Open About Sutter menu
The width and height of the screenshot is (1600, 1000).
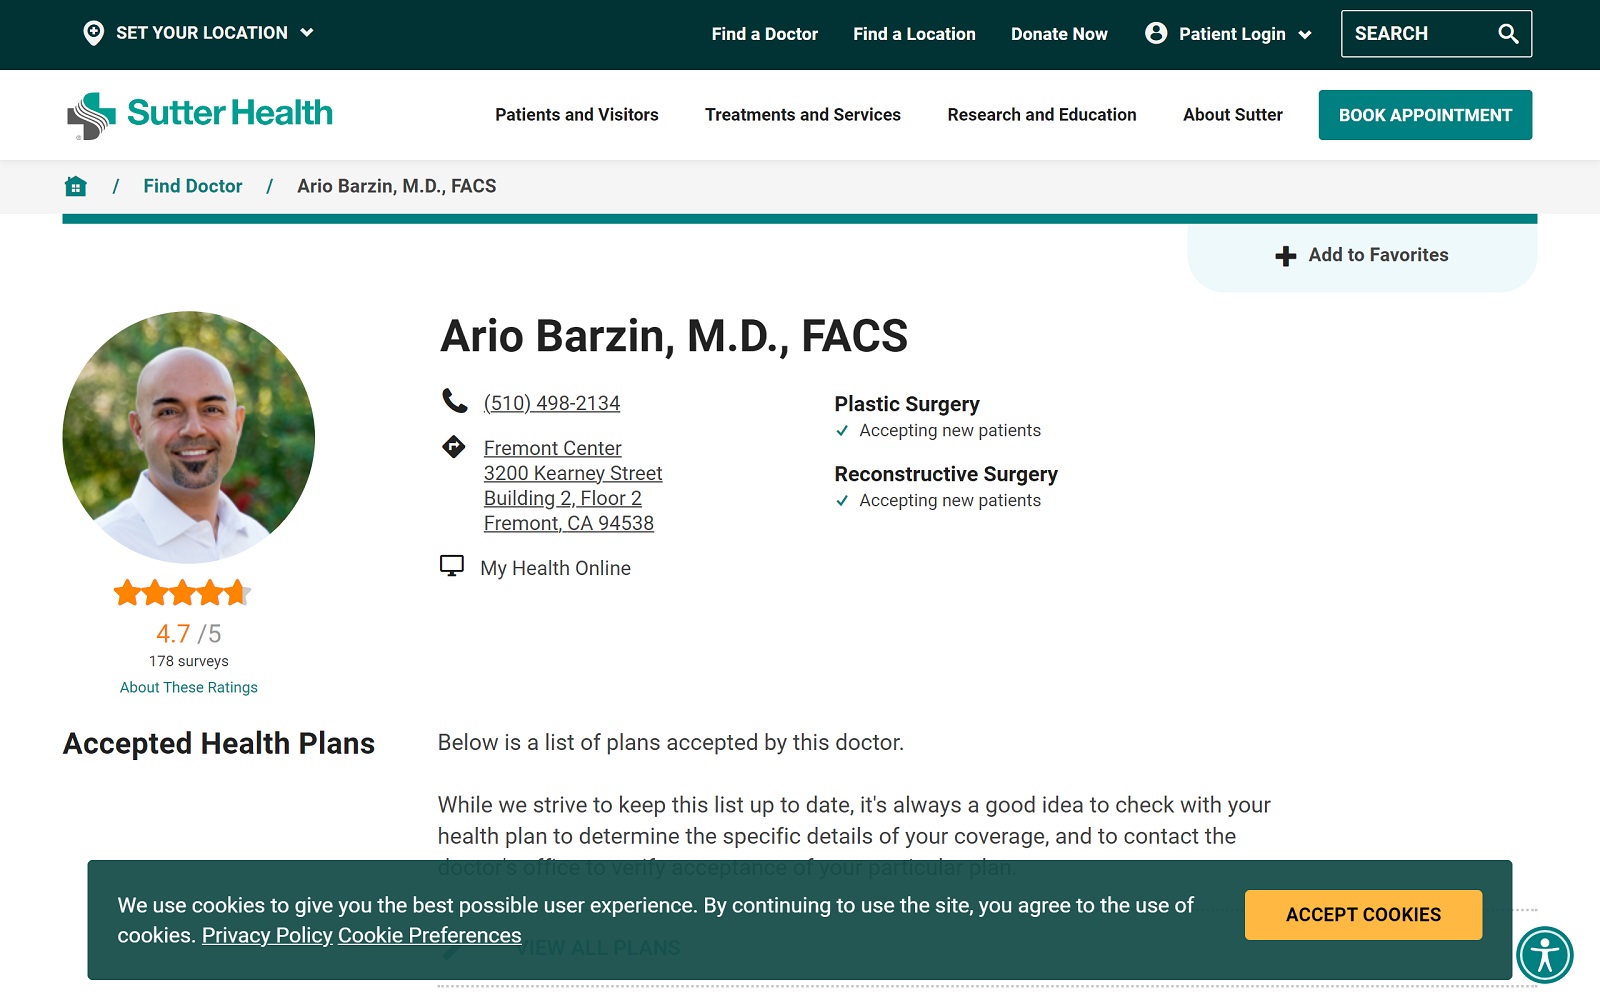coord(1232,115)
